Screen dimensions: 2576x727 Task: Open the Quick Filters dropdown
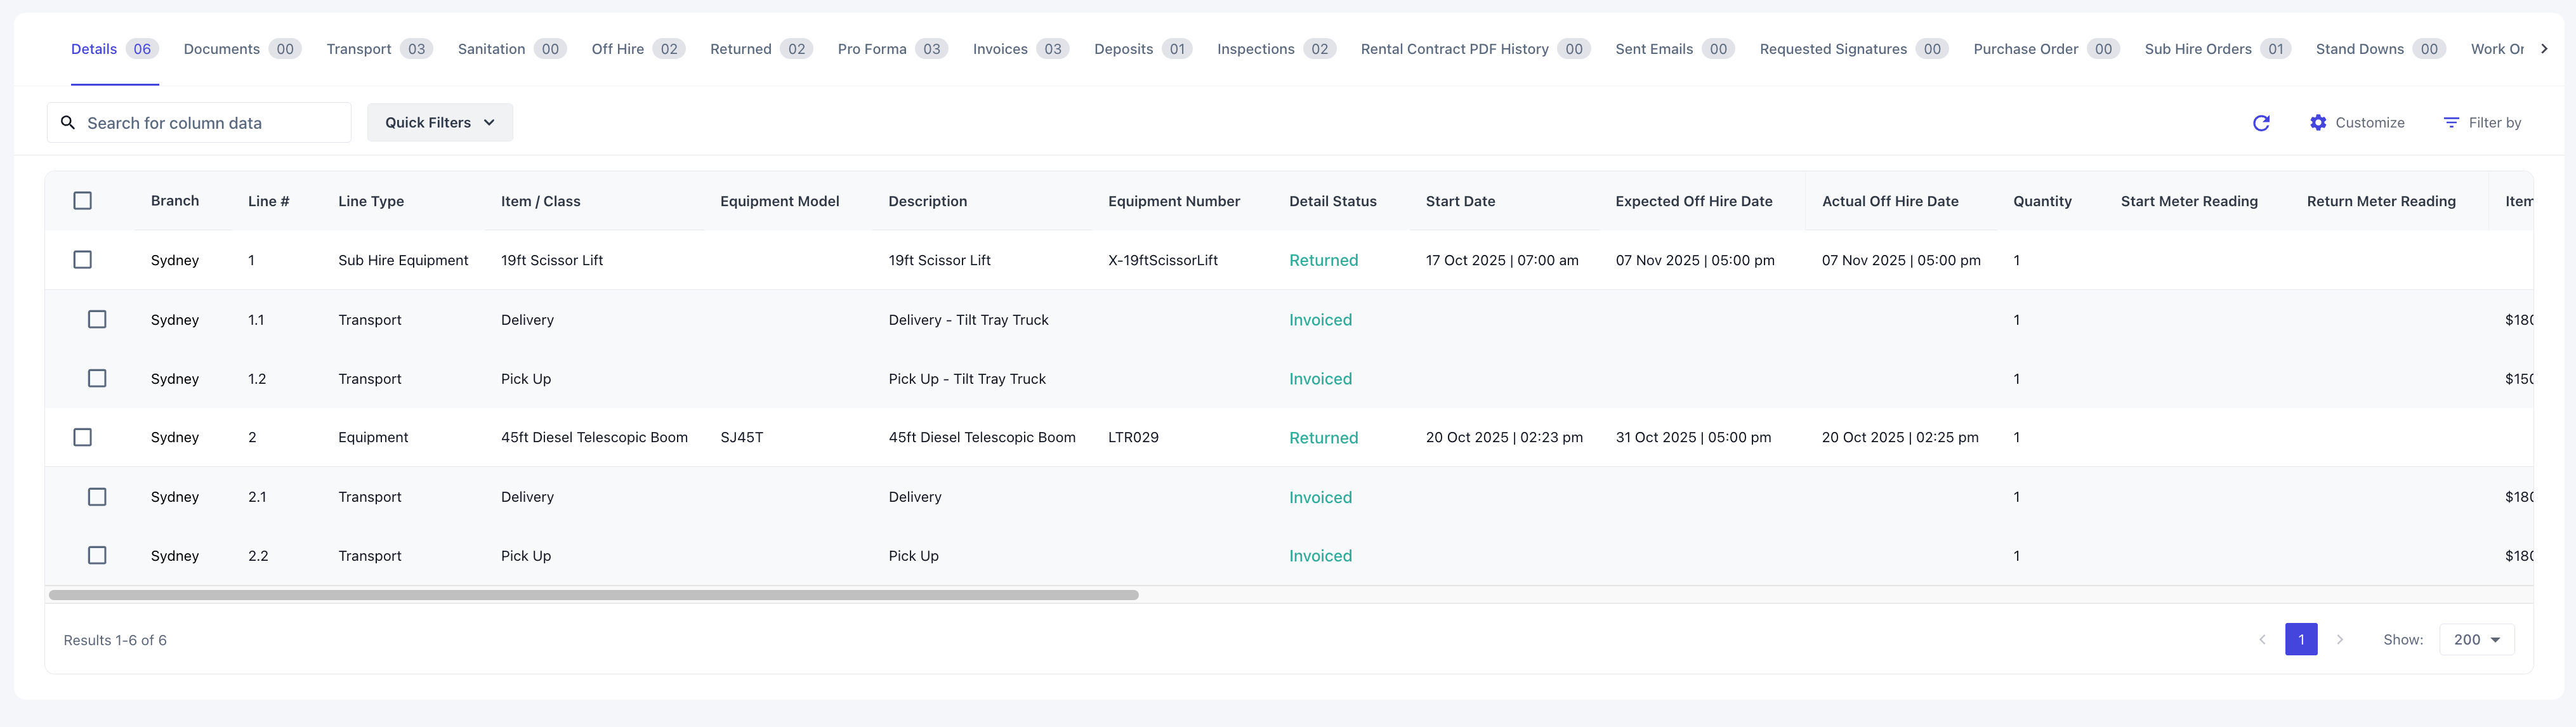point(440,122)
